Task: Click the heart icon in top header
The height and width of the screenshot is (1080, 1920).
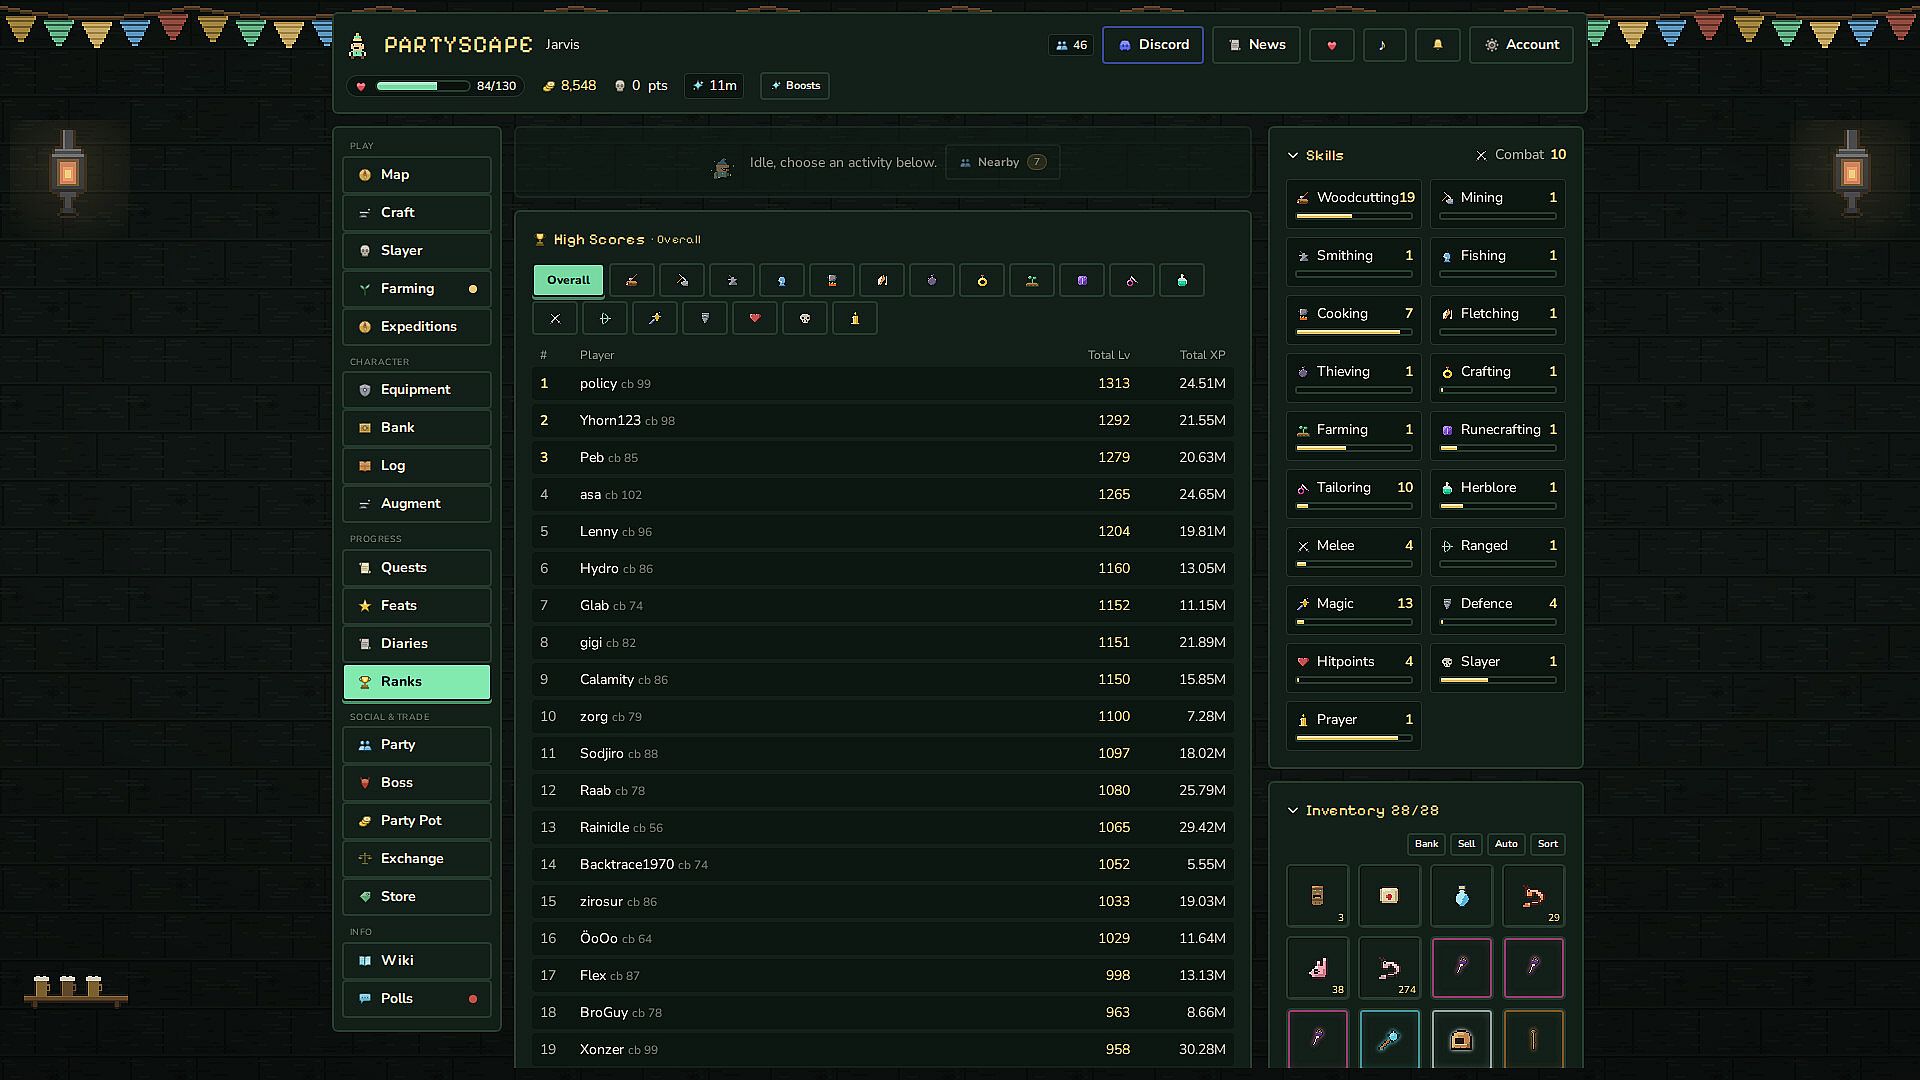Action: 1331,45
